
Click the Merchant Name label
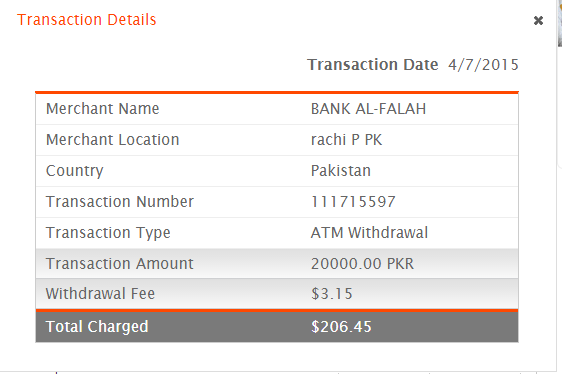(103, 109)
